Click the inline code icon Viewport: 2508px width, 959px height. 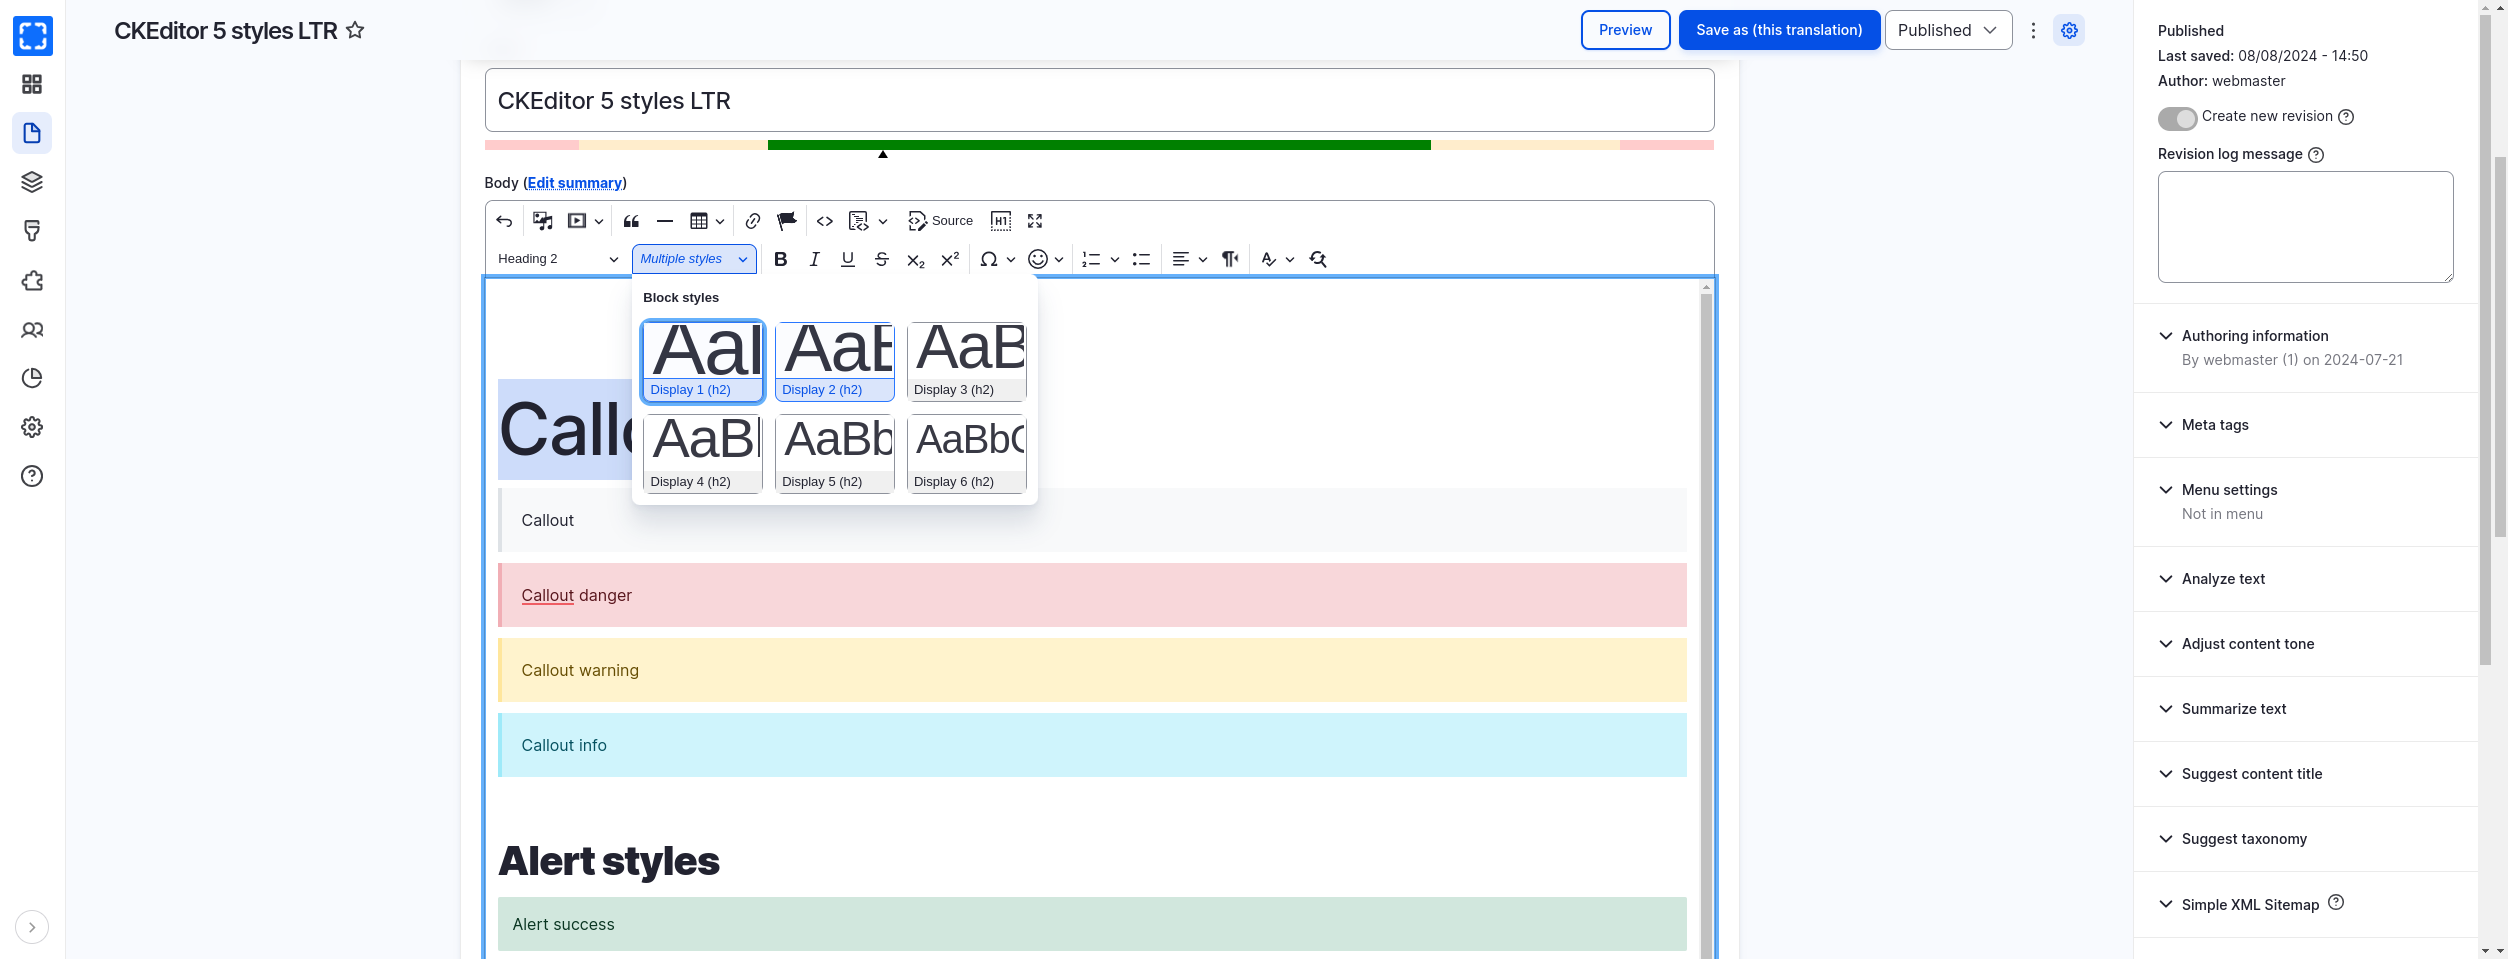point(825,221)
